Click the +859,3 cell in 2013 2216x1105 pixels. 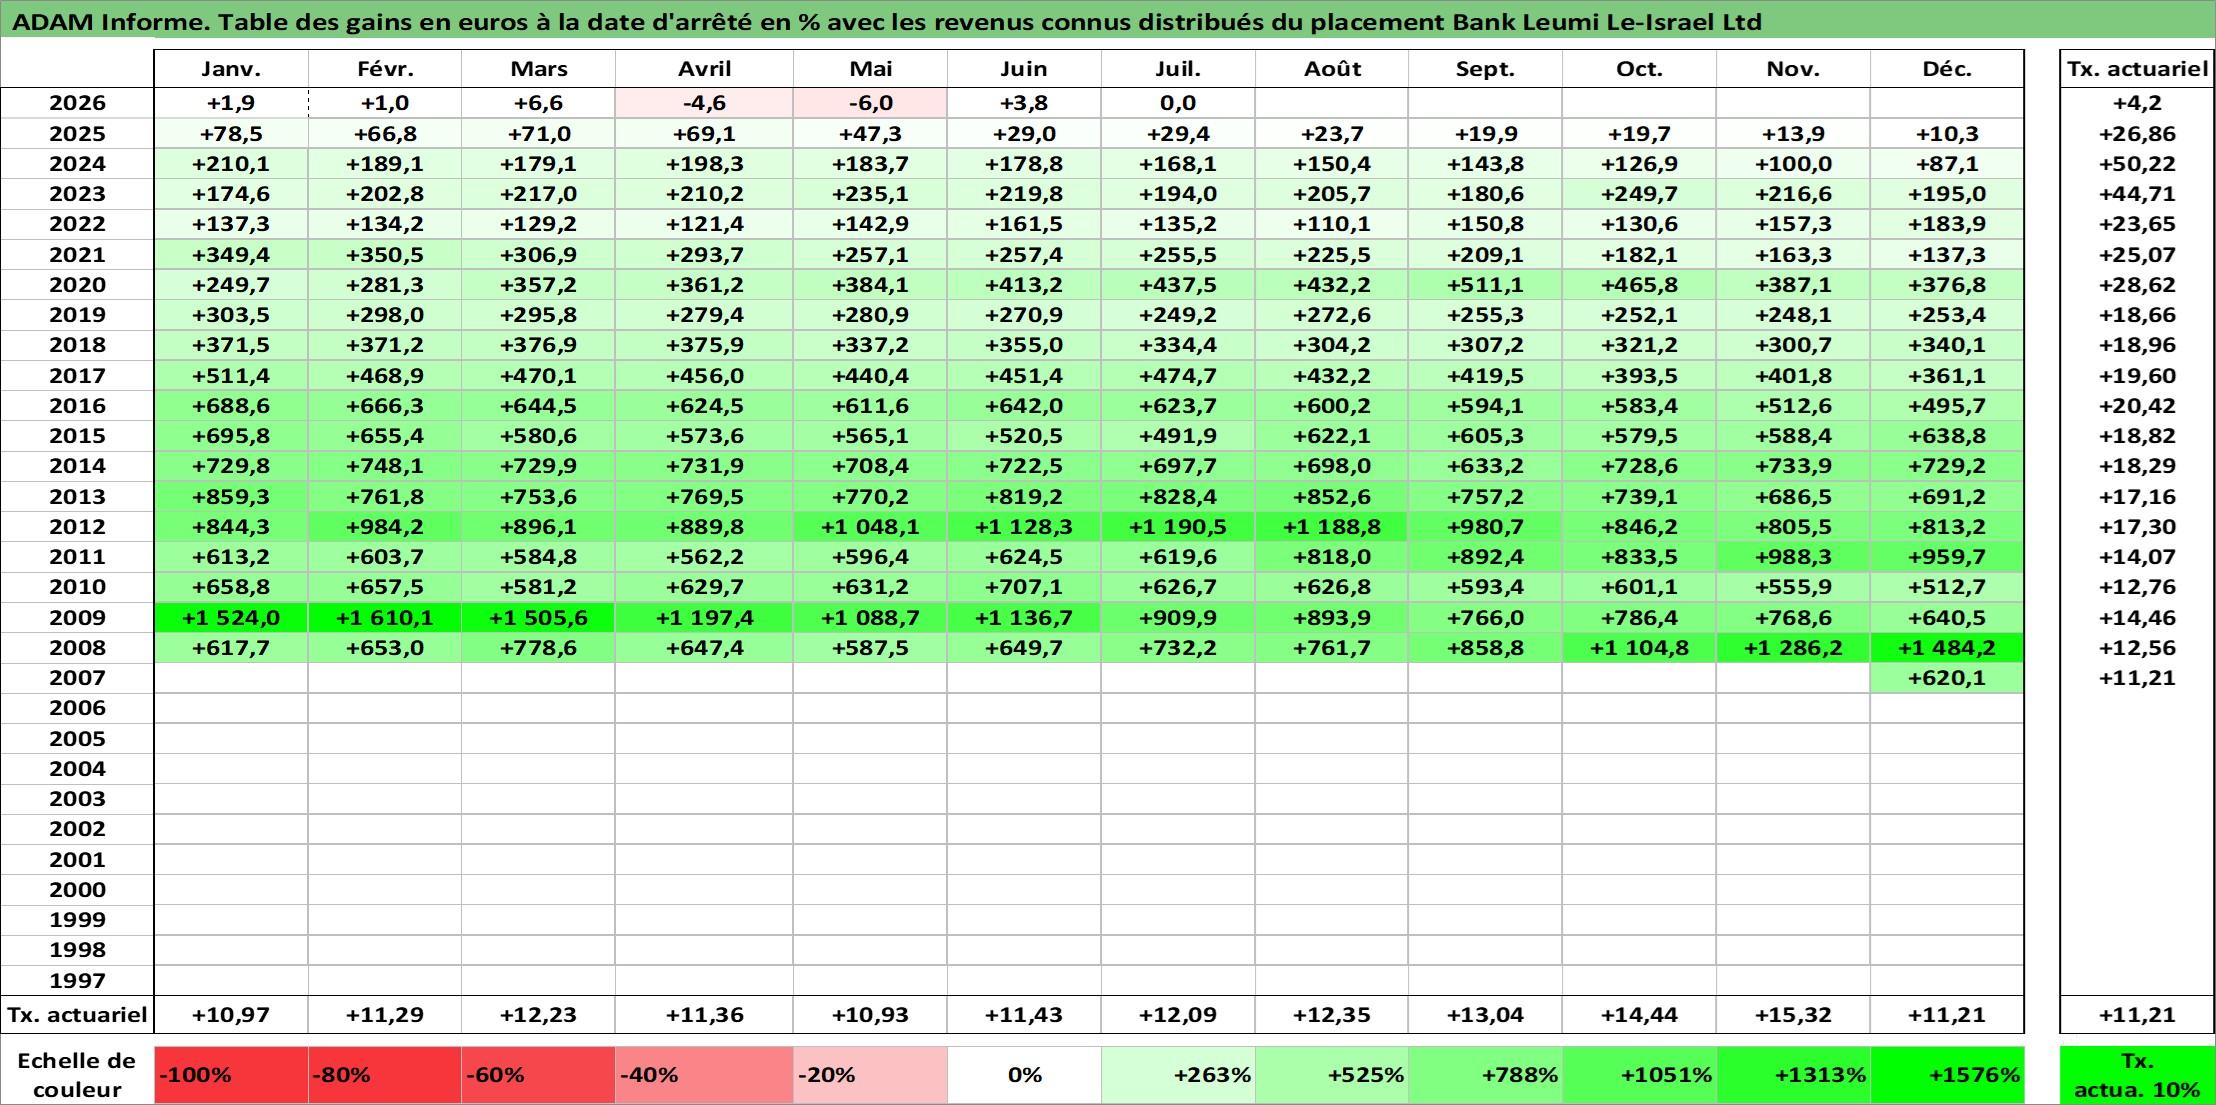point(231,497)
